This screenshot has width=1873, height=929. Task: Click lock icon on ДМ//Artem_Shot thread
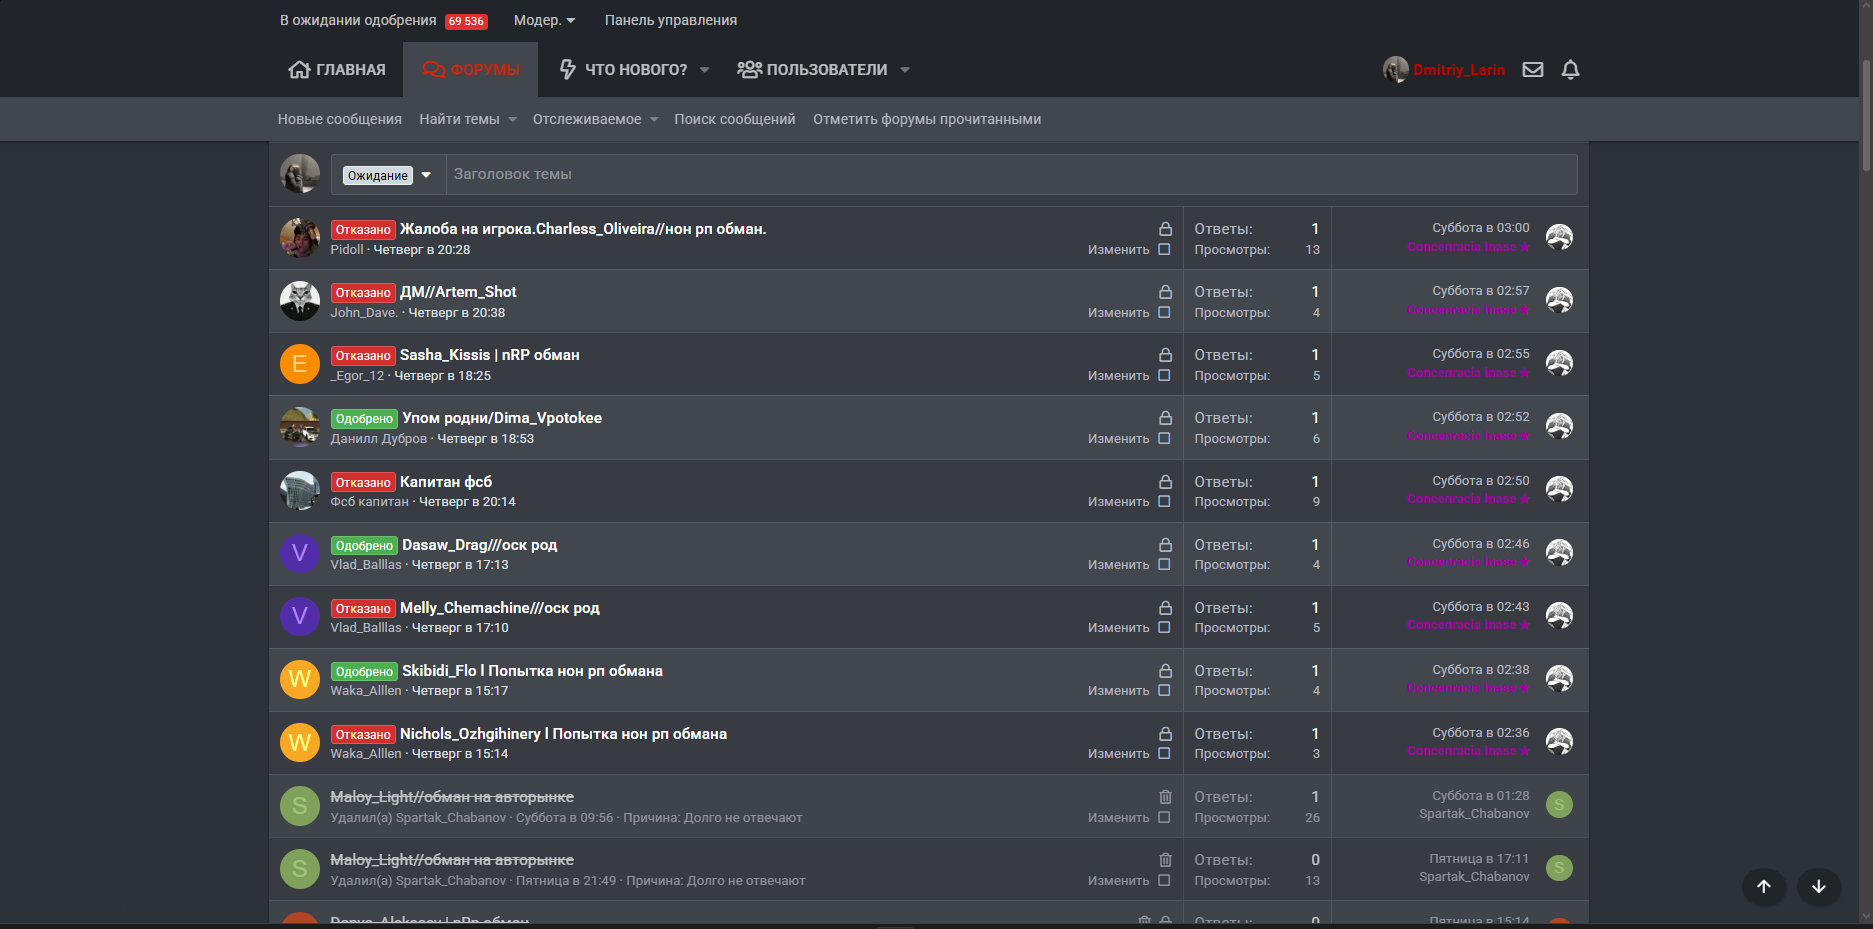[1165, 292]
